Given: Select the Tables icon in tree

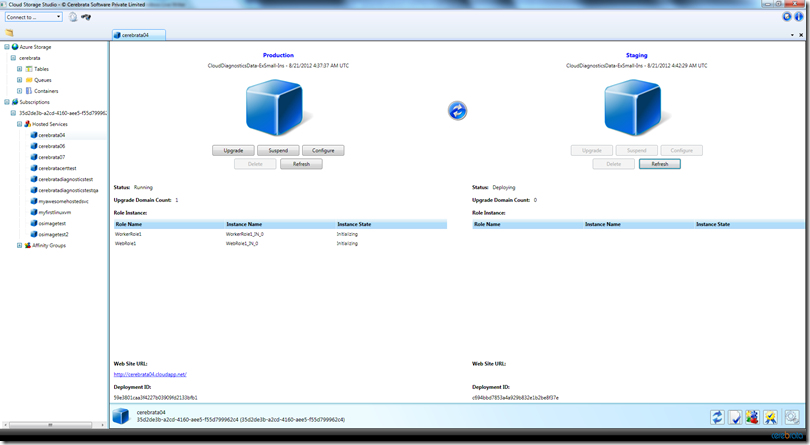Looking at the screenshot, I should click(x=29, y=69).
